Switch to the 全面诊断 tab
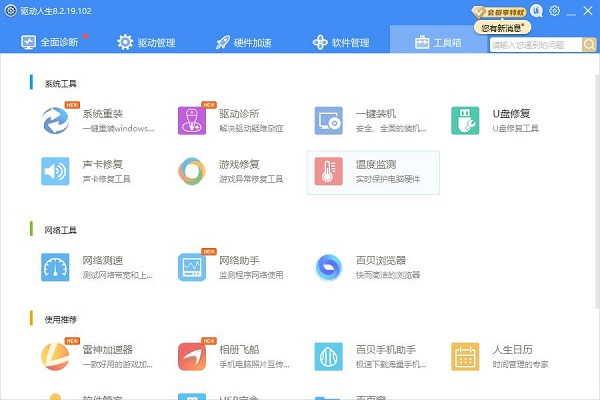 coord(50,42)
